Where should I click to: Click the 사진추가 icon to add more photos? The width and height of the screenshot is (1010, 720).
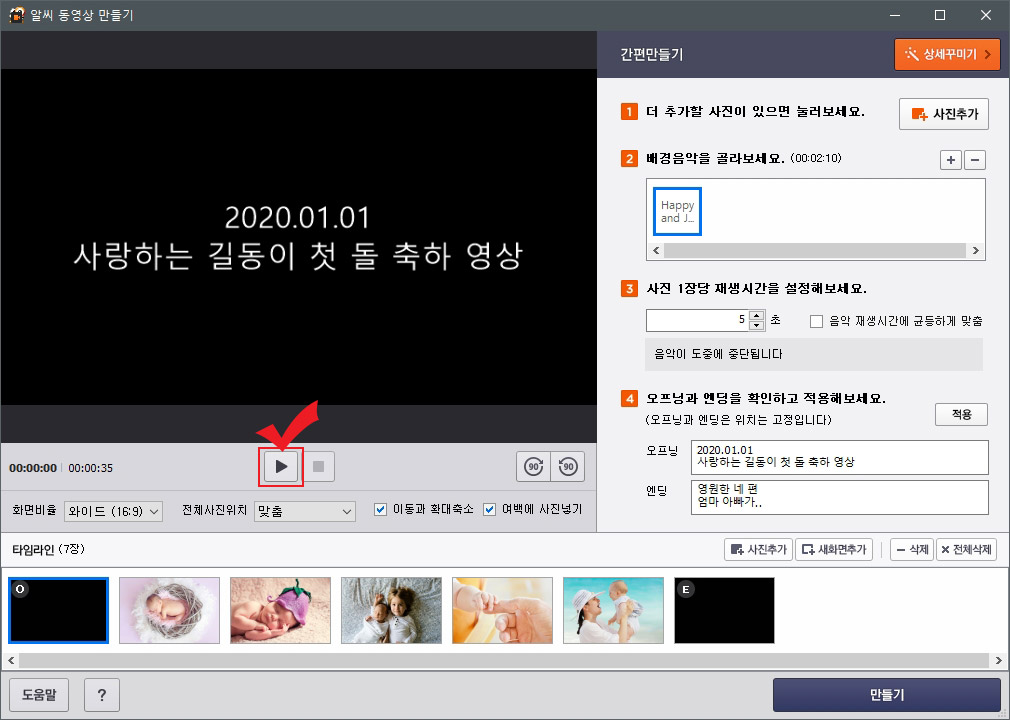tap(942, 114)
